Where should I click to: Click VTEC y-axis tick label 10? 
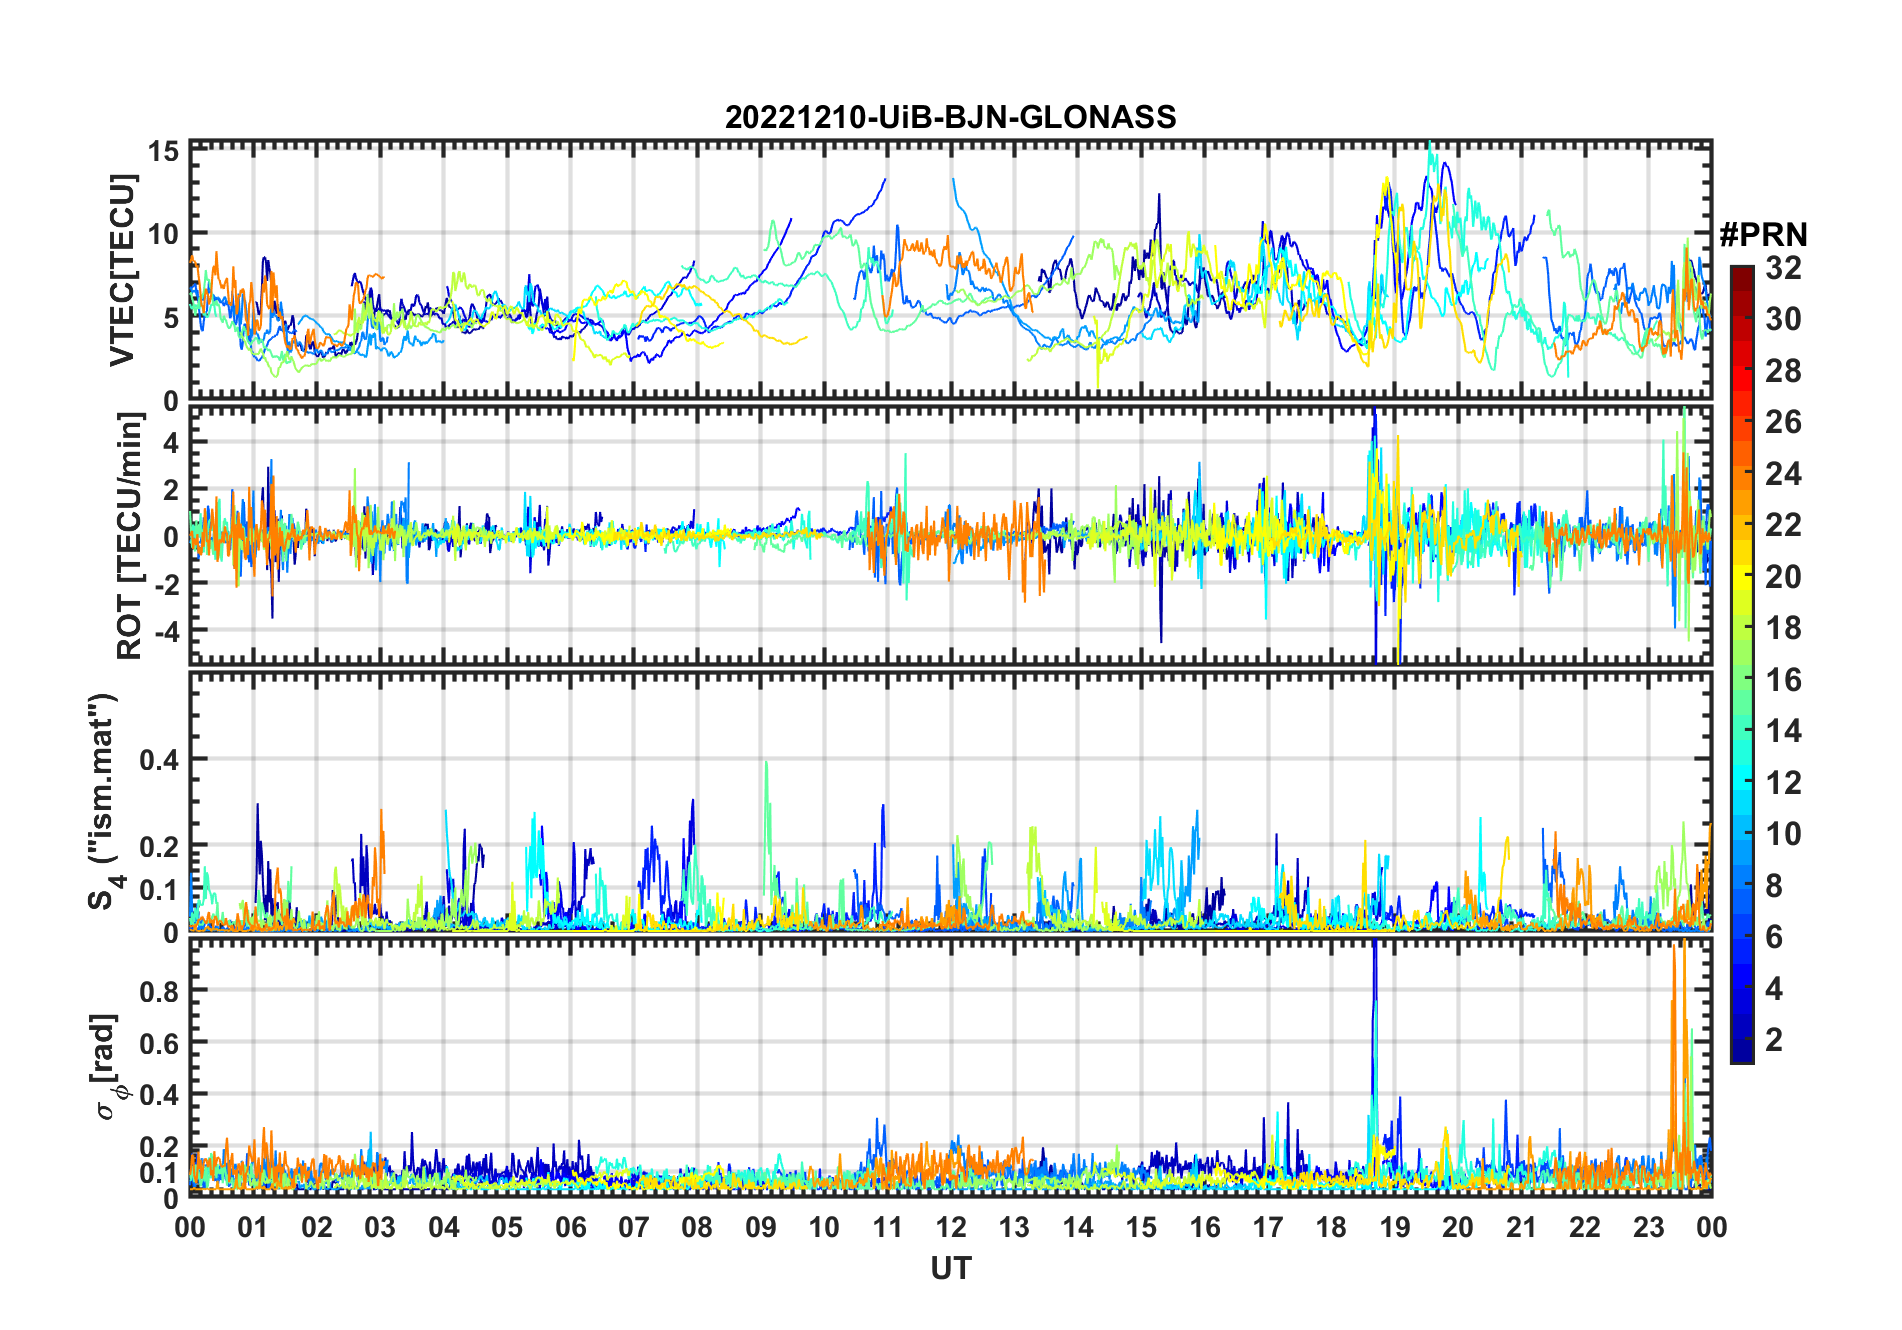point(164,234)
